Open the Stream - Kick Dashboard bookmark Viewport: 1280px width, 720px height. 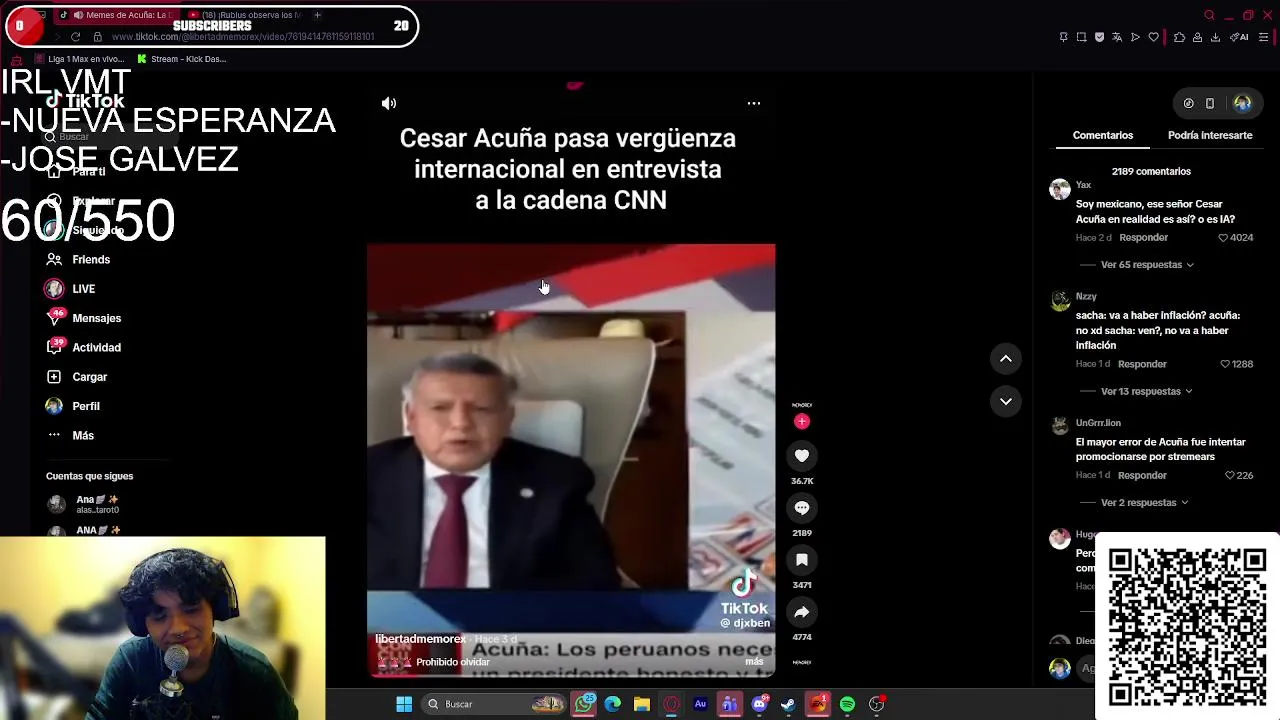click(181, 59)
